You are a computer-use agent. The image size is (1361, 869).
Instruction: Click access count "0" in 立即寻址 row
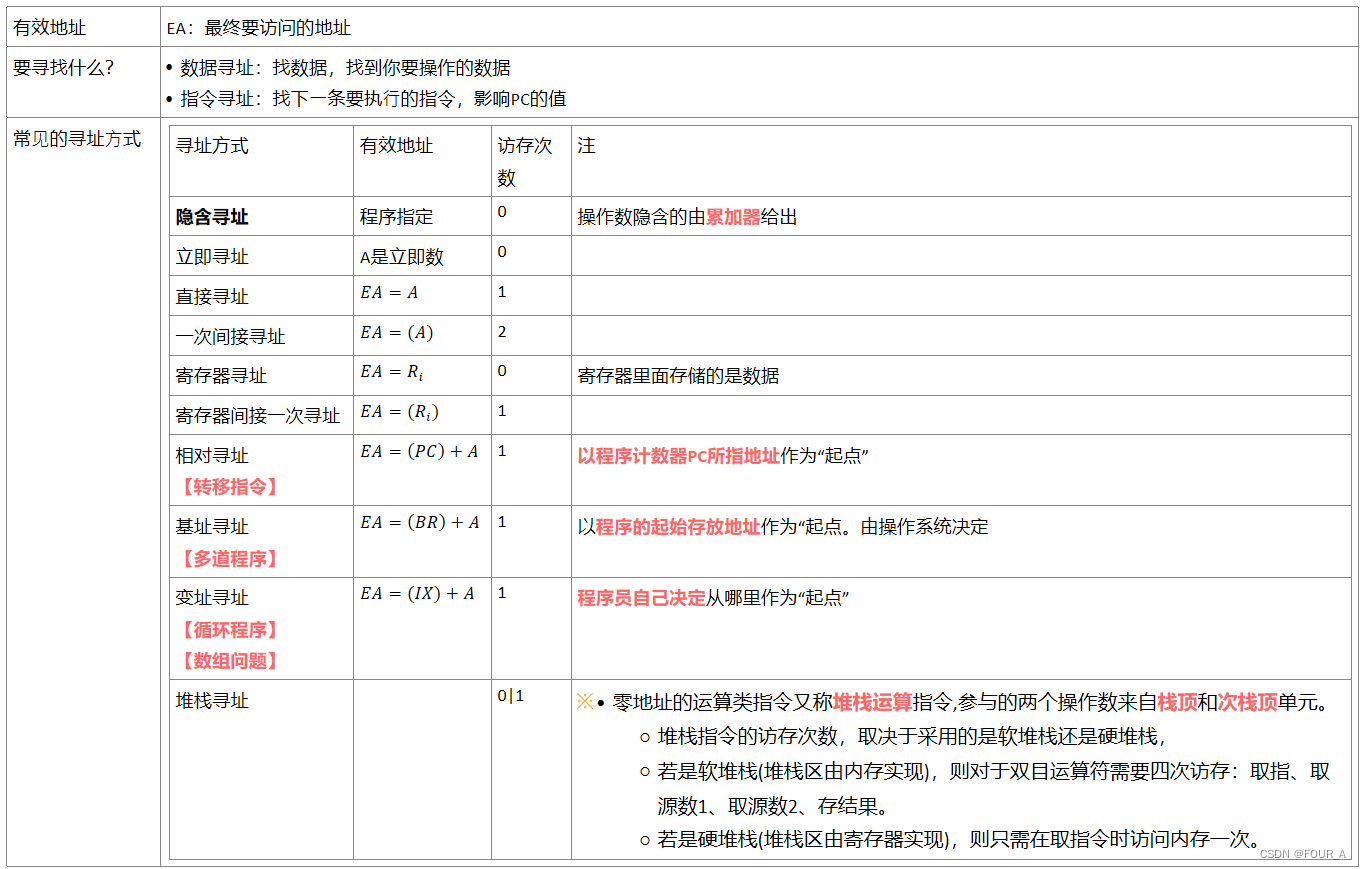502,252
